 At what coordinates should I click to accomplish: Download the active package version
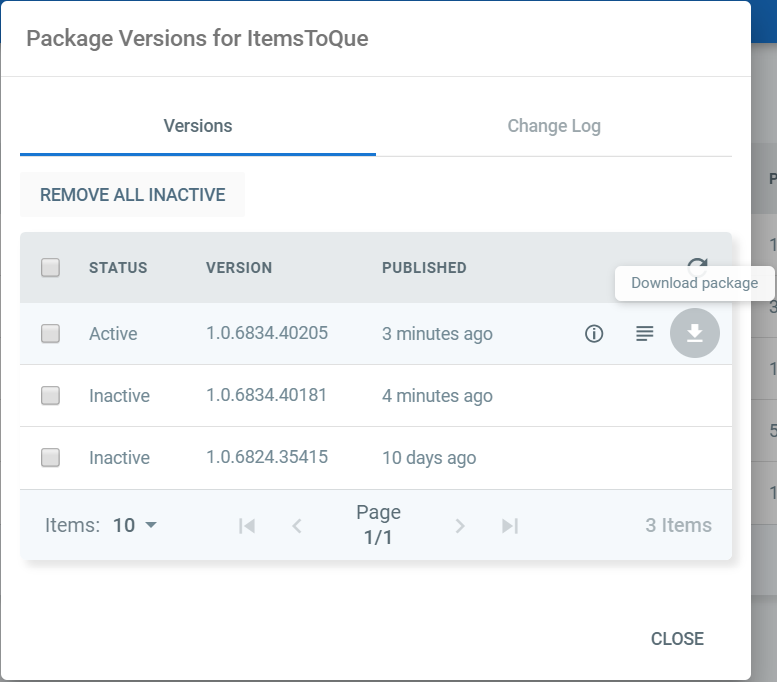(694, 333)
